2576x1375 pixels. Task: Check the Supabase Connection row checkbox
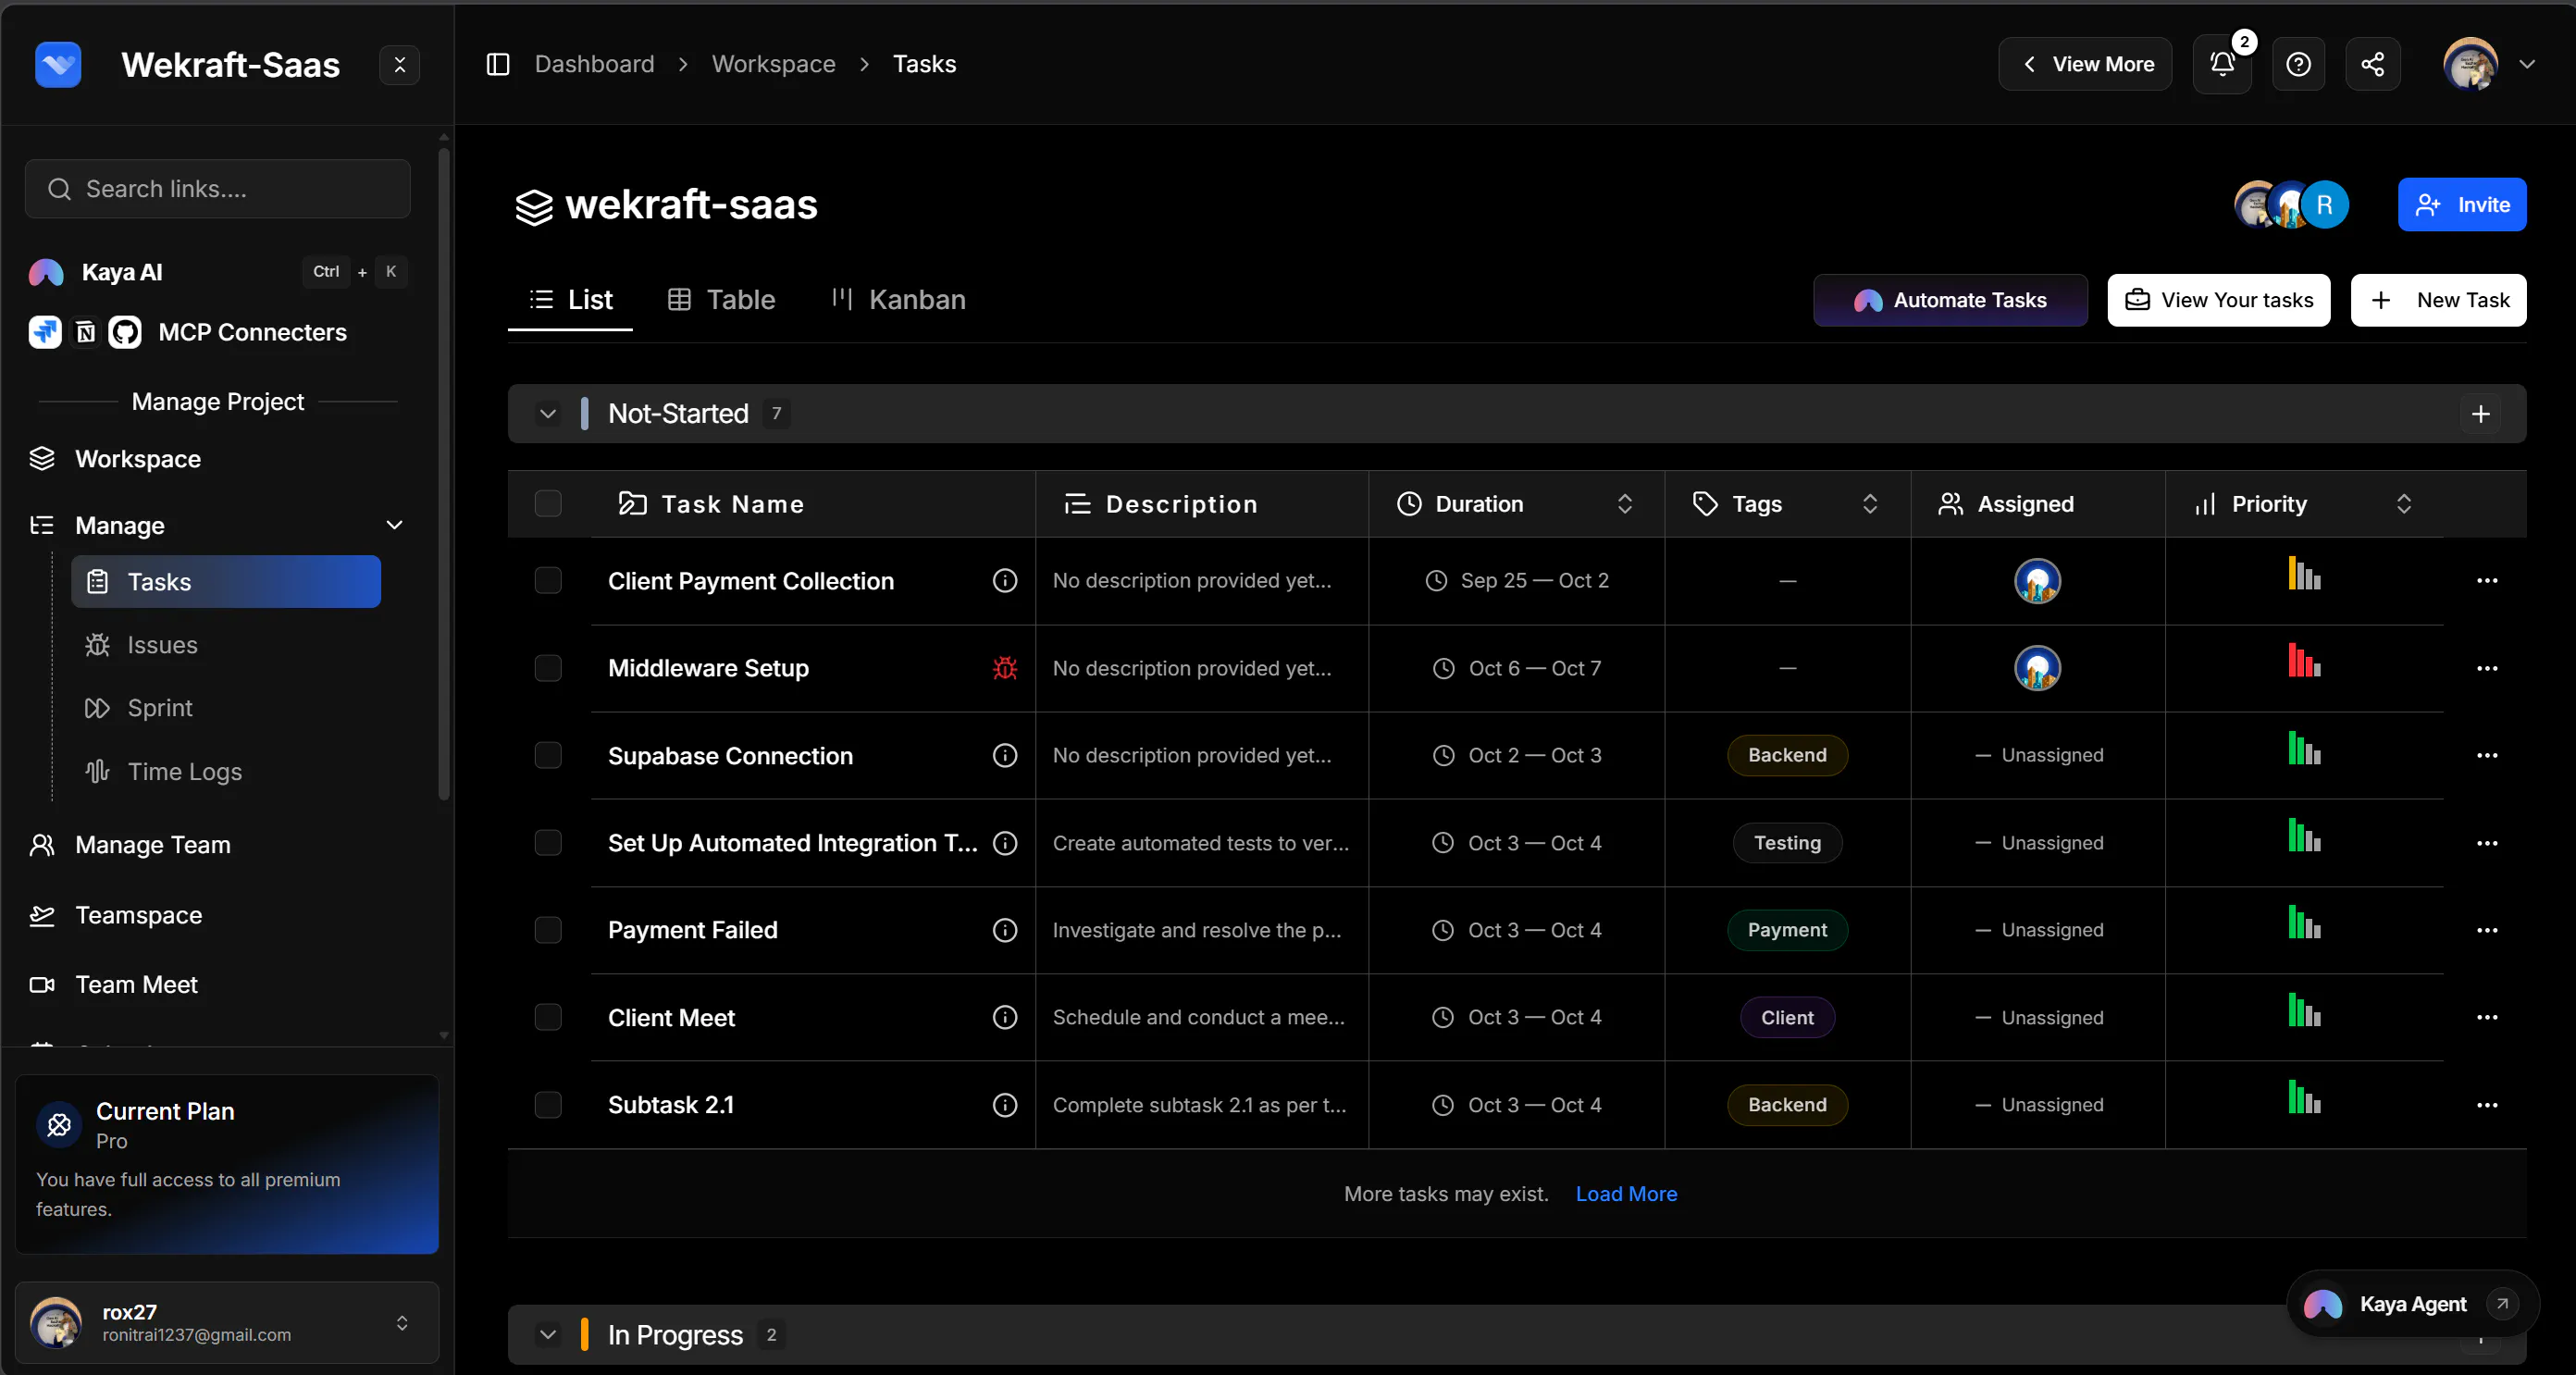click(x=547, y=756)
